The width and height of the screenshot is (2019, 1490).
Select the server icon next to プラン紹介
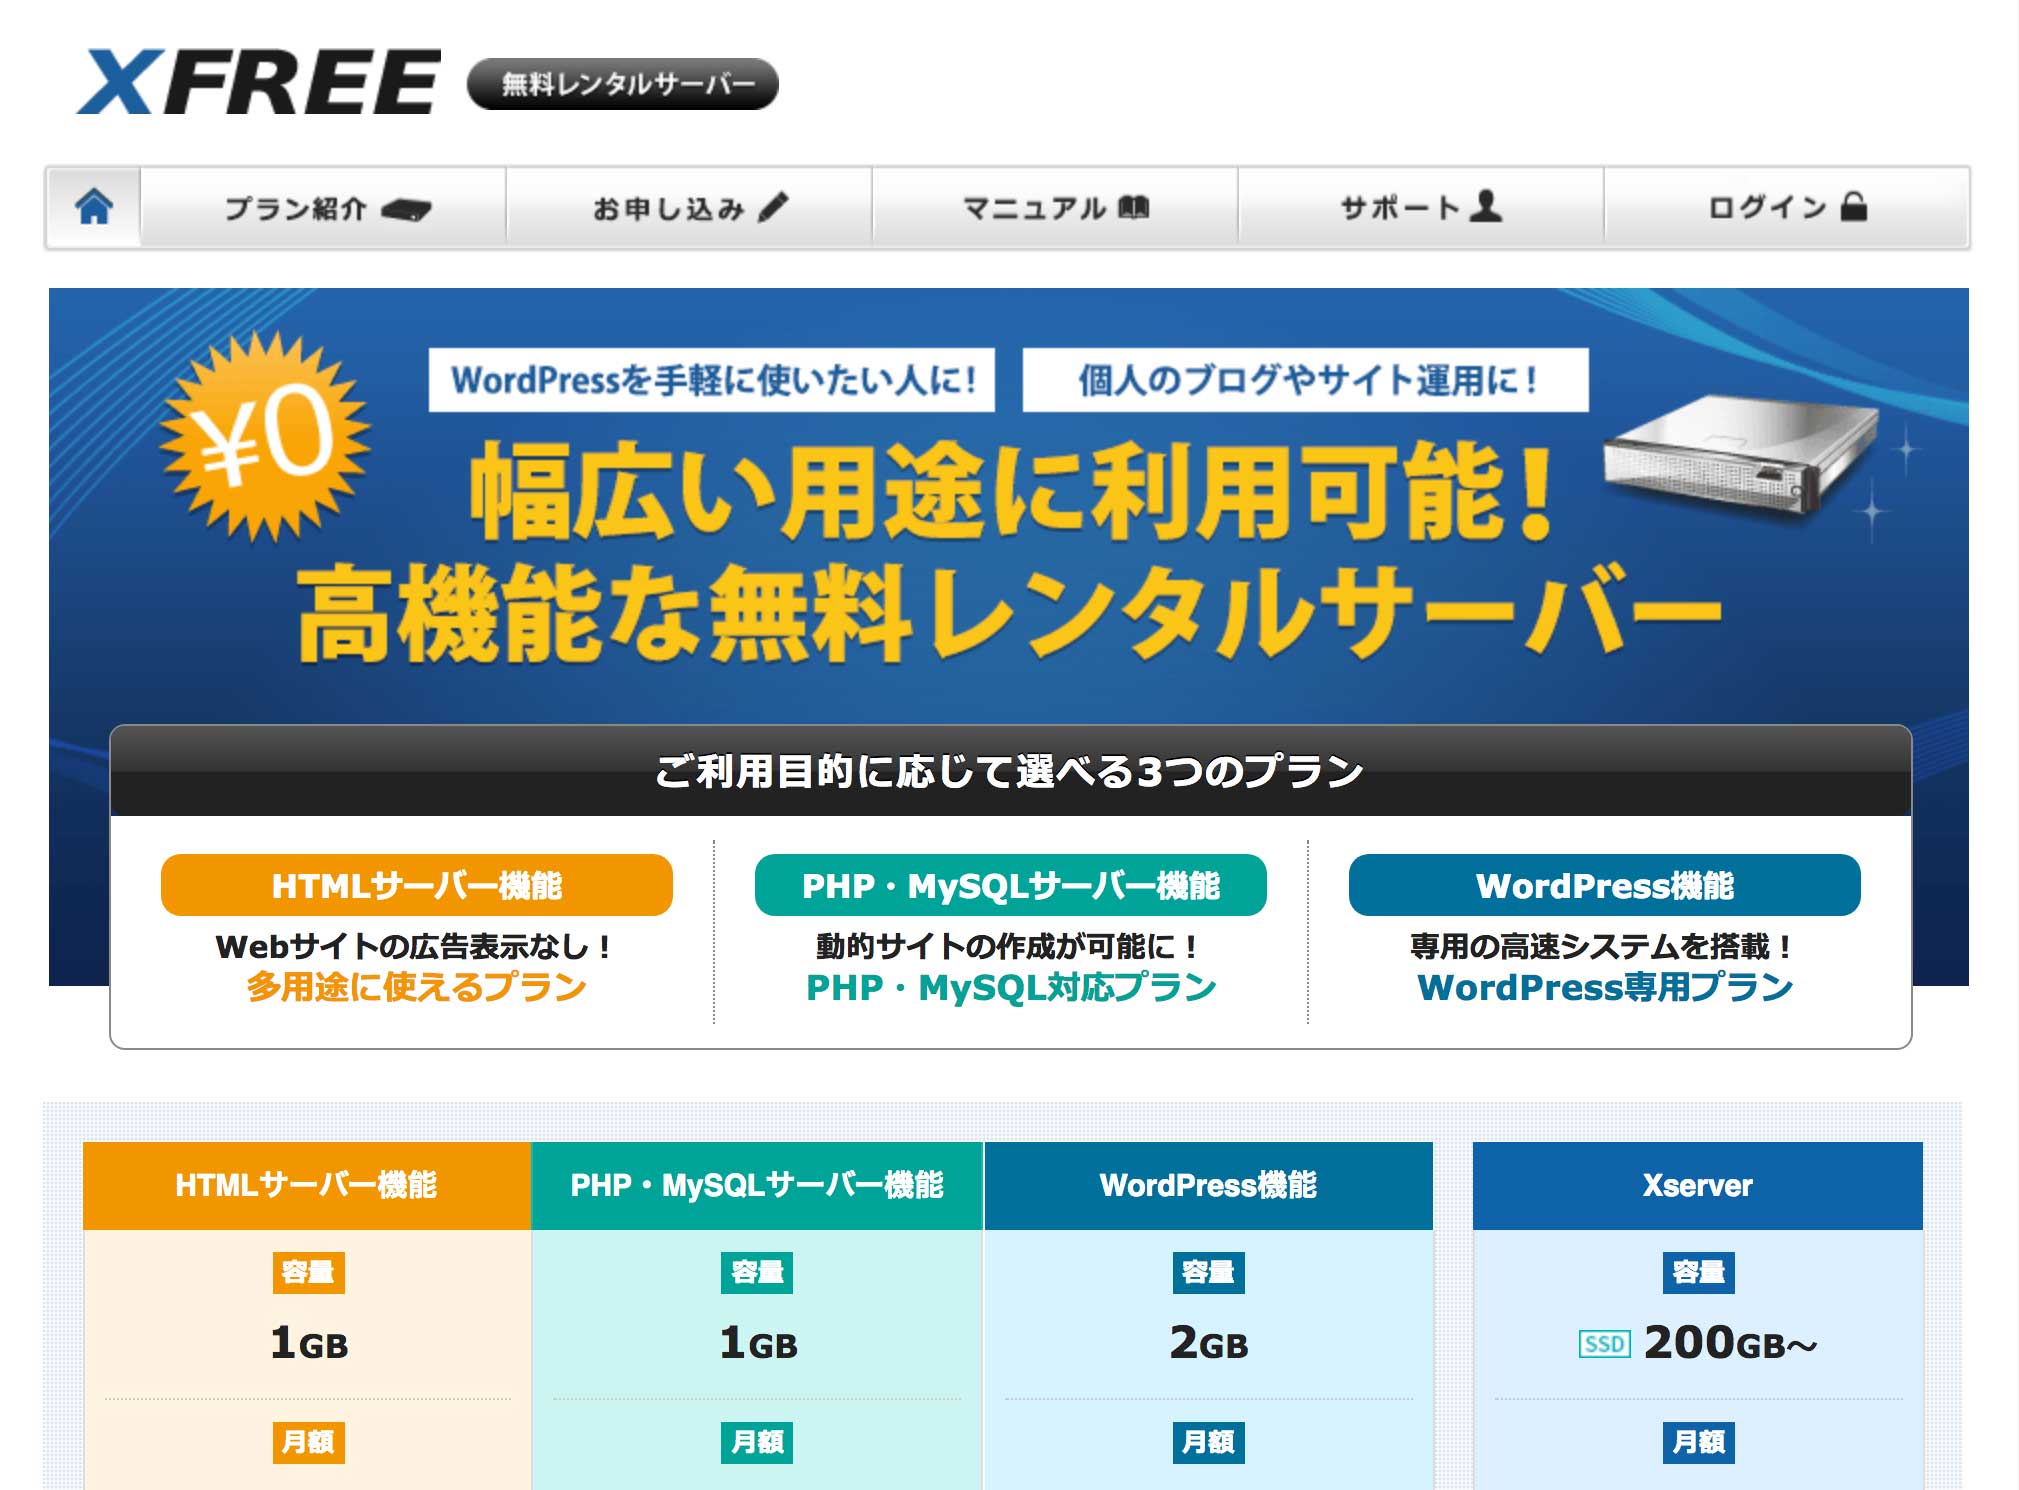414,209
